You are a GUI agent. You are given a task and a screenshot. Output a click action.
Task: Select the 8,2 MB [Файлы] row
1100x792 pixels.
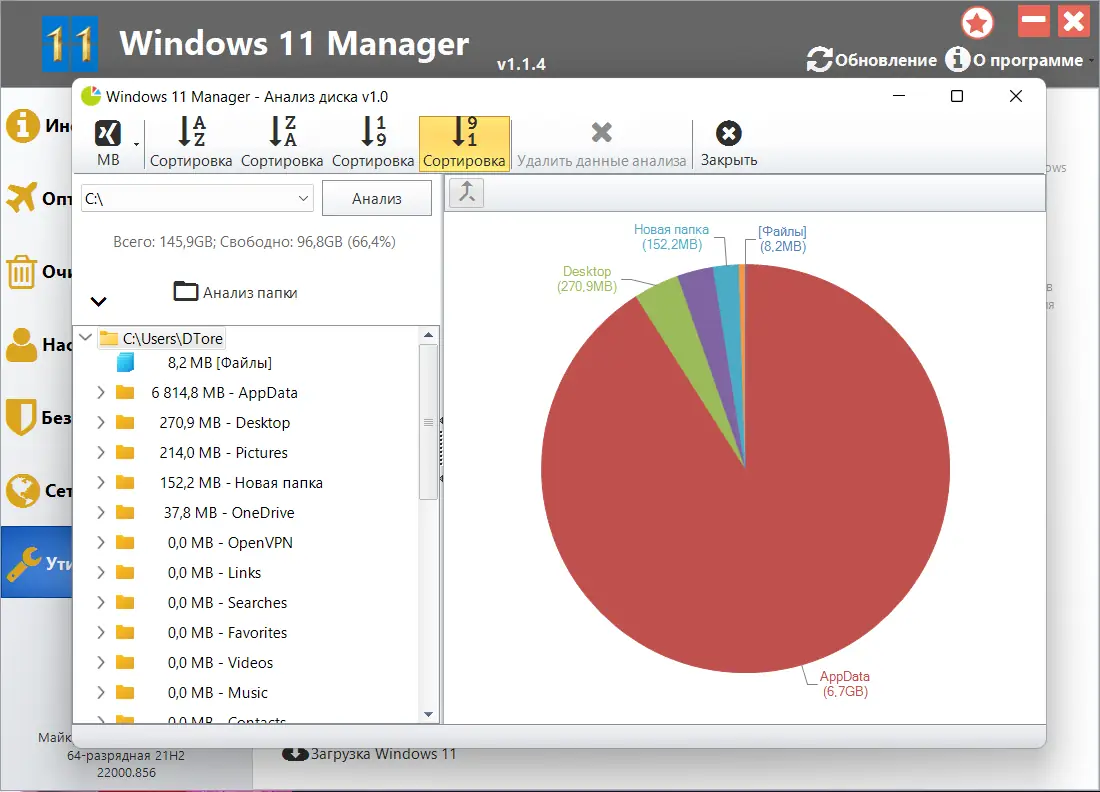[220, 363]
